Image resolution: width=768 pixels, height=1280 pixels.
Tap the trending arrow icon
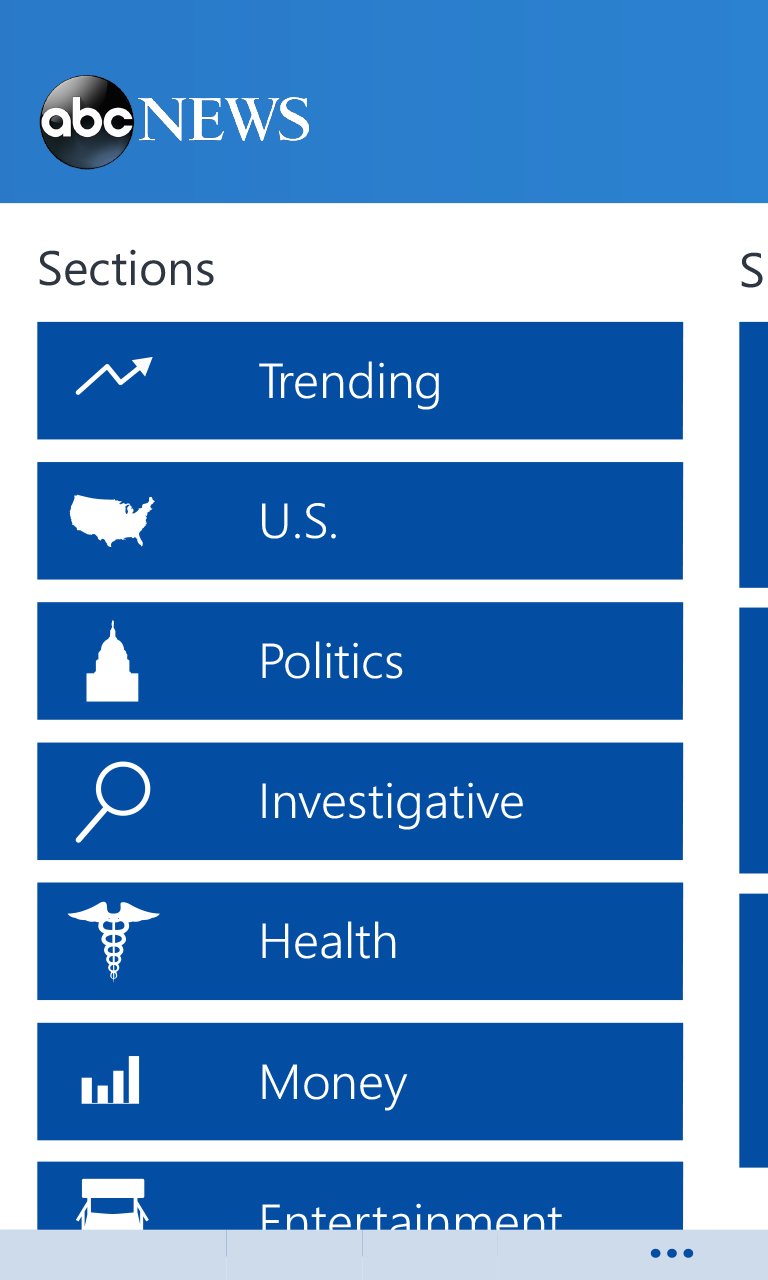click(x=114, y=376)
